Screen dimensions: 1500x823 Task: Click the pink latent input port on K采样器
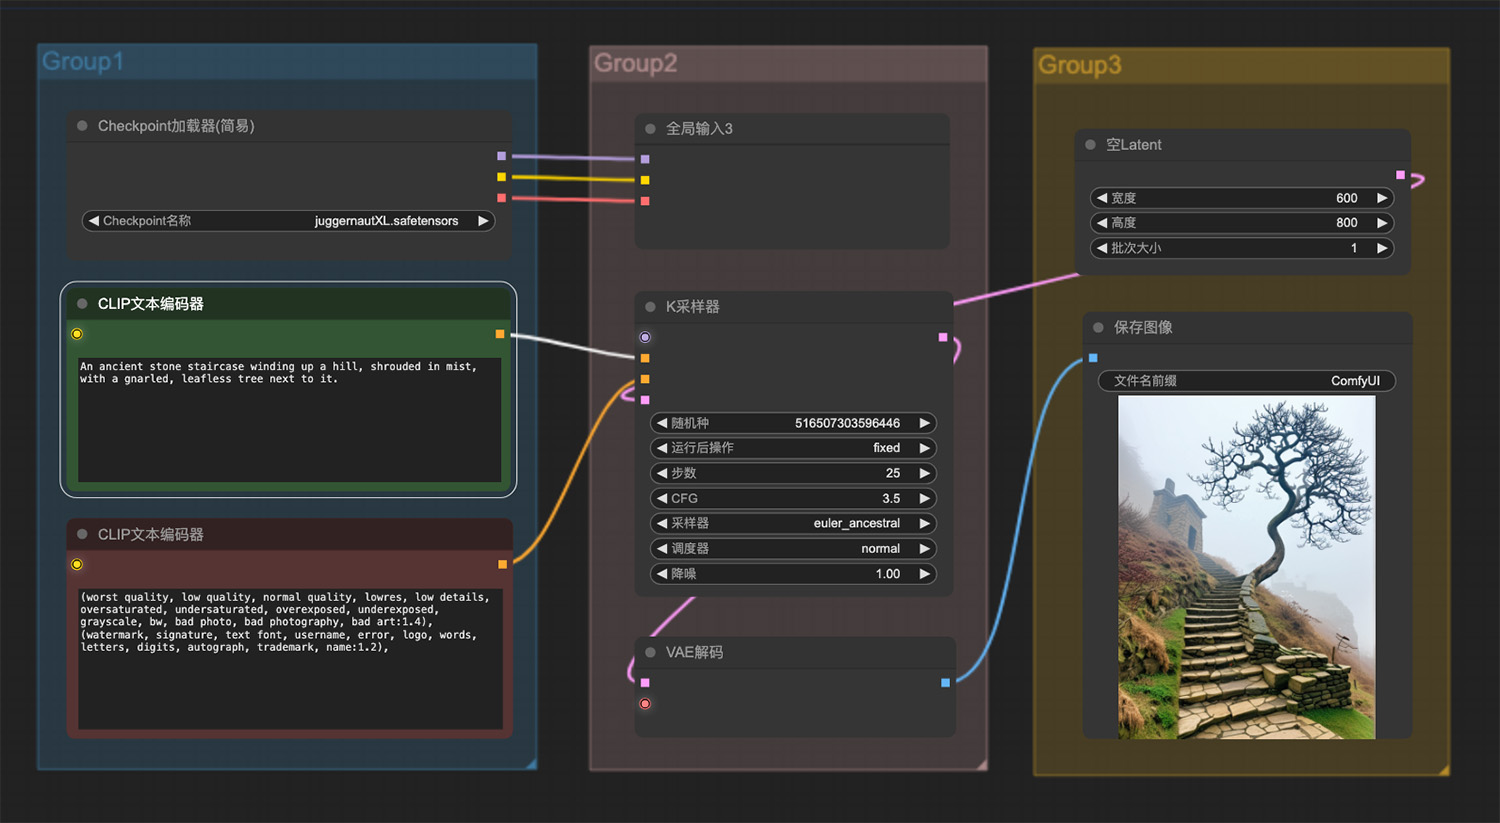(x=645, y=400)
